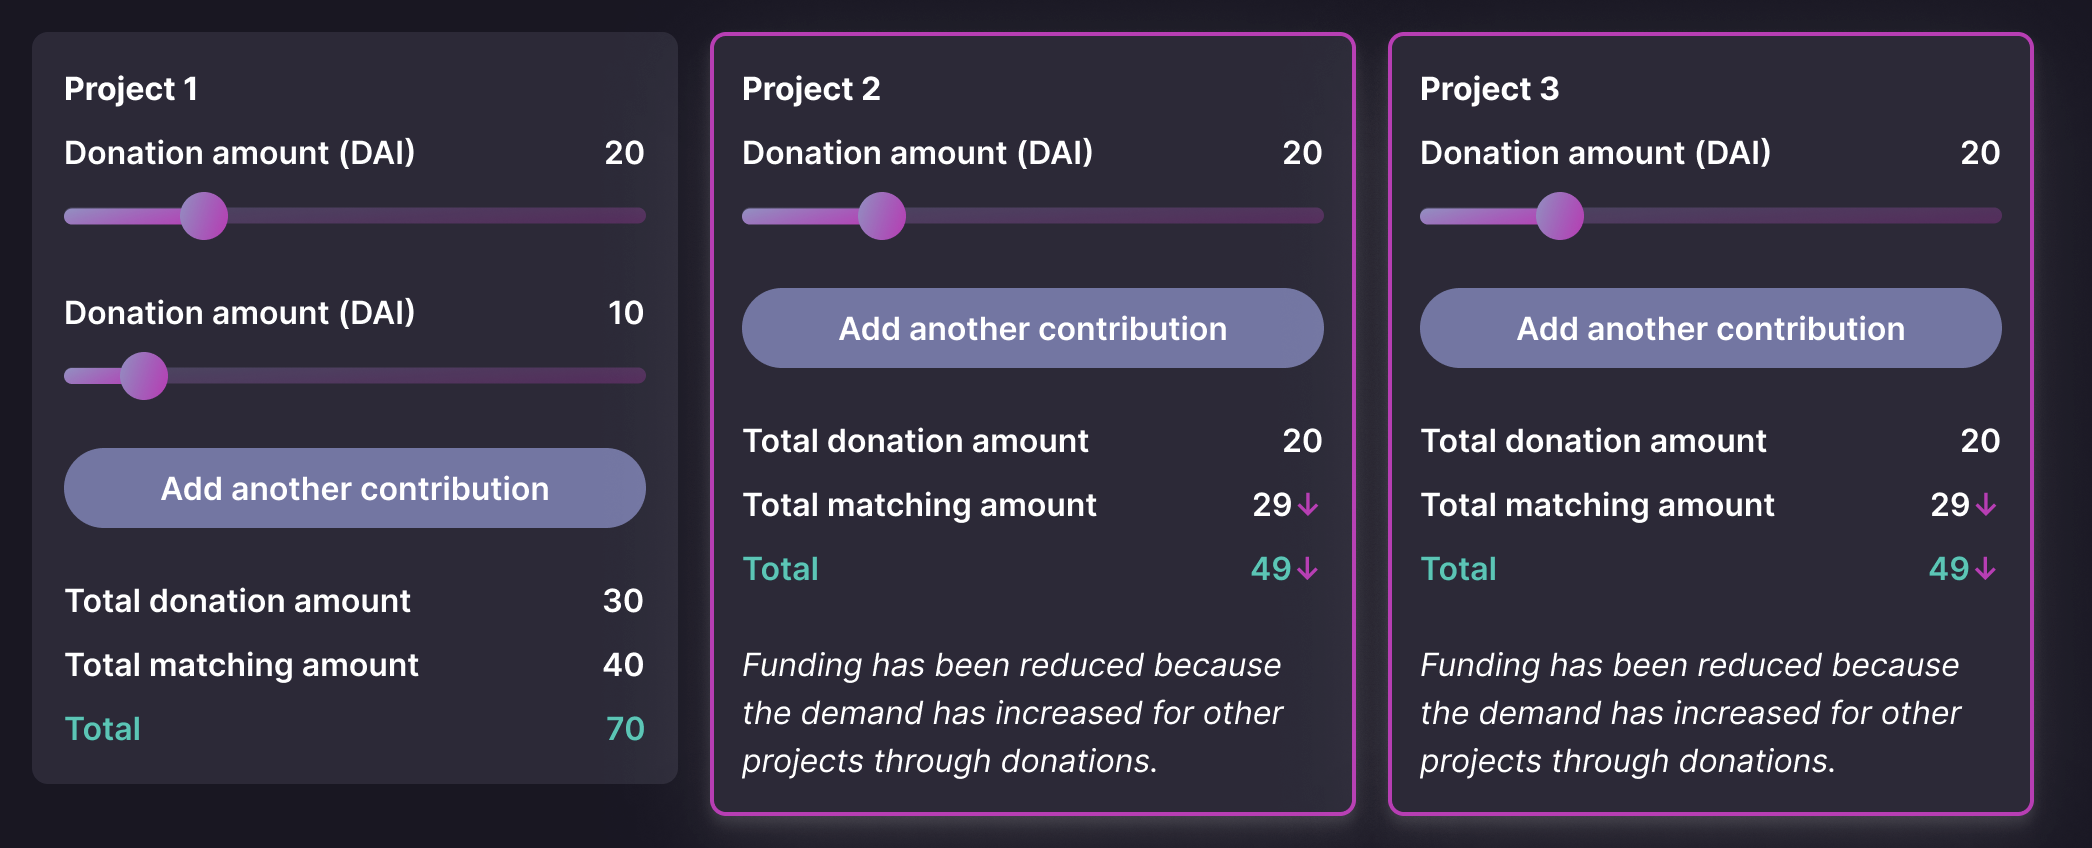This screenshot has width=2092, height=848.
Task: Click the funding reduced notice in Project 2
Action: point(1012,712)
